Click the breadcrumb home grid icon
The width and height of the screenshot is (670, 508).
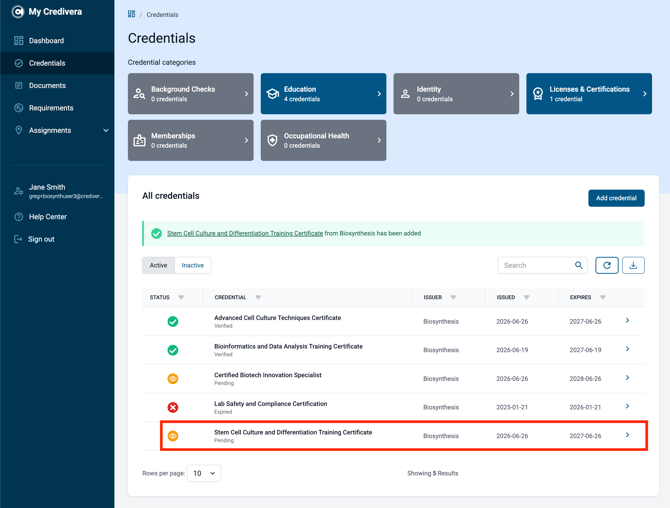131,14
